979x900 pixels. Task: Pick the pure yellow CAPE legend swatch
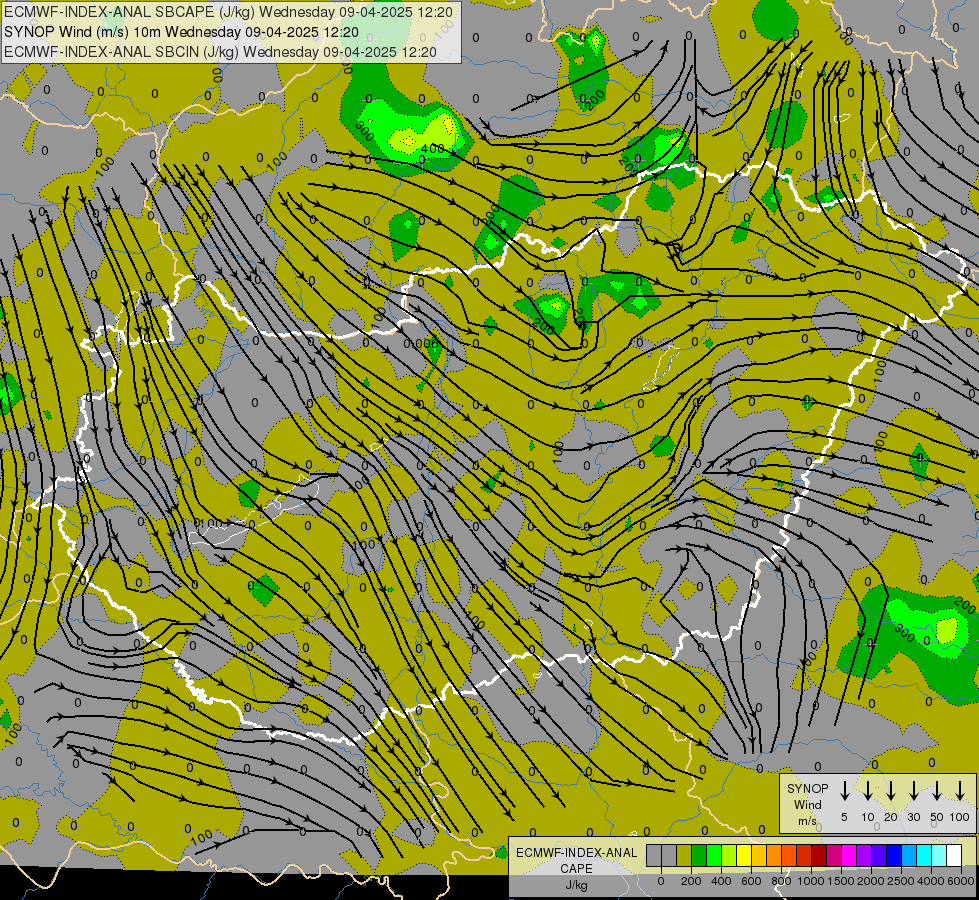point(744,855)
